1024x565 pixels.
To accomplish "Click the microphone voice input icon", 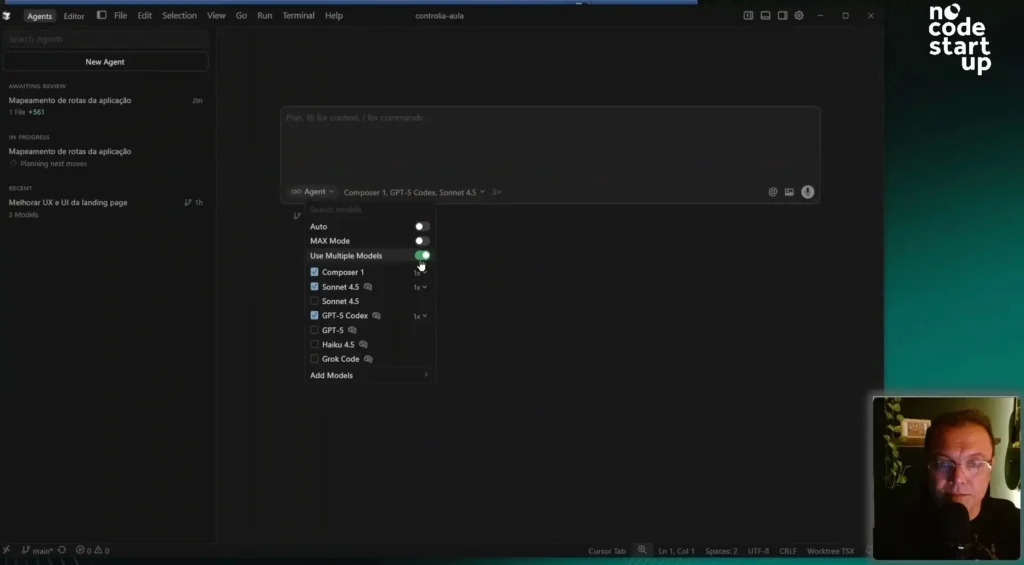I will pos(807,192).
